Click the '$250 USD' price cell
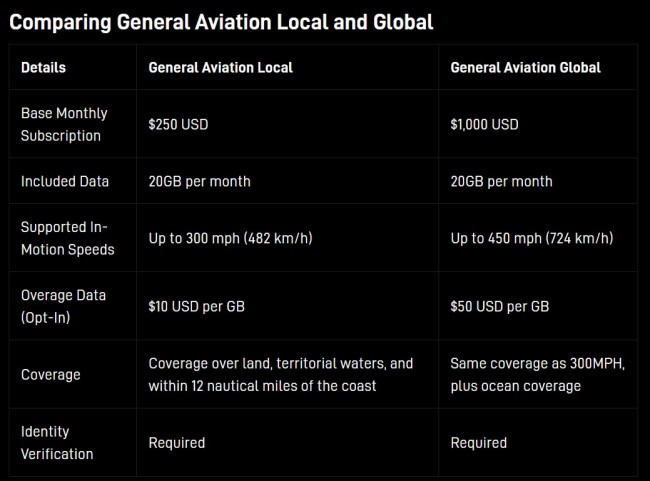This screenshot has width=650, height=481. coord(180,125)
